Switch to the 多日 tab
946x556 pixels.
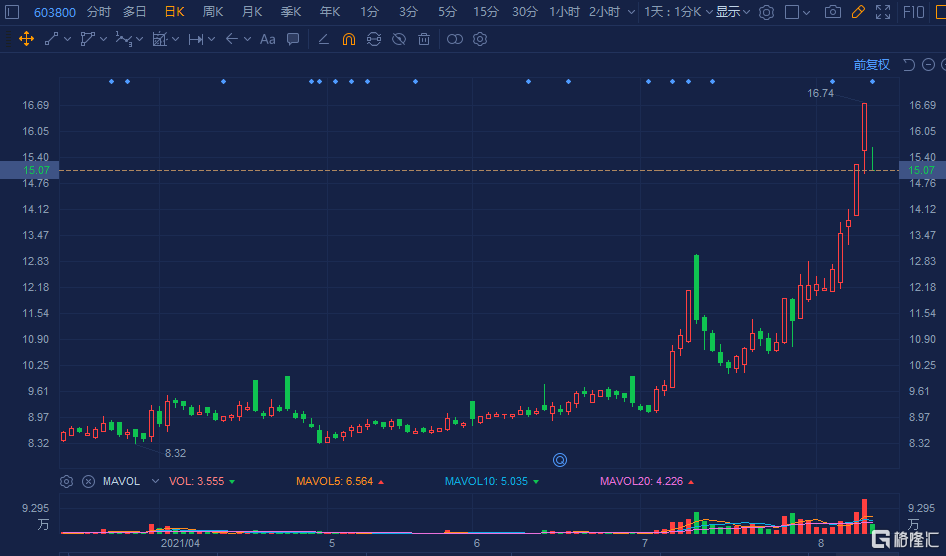coord(135,12)
